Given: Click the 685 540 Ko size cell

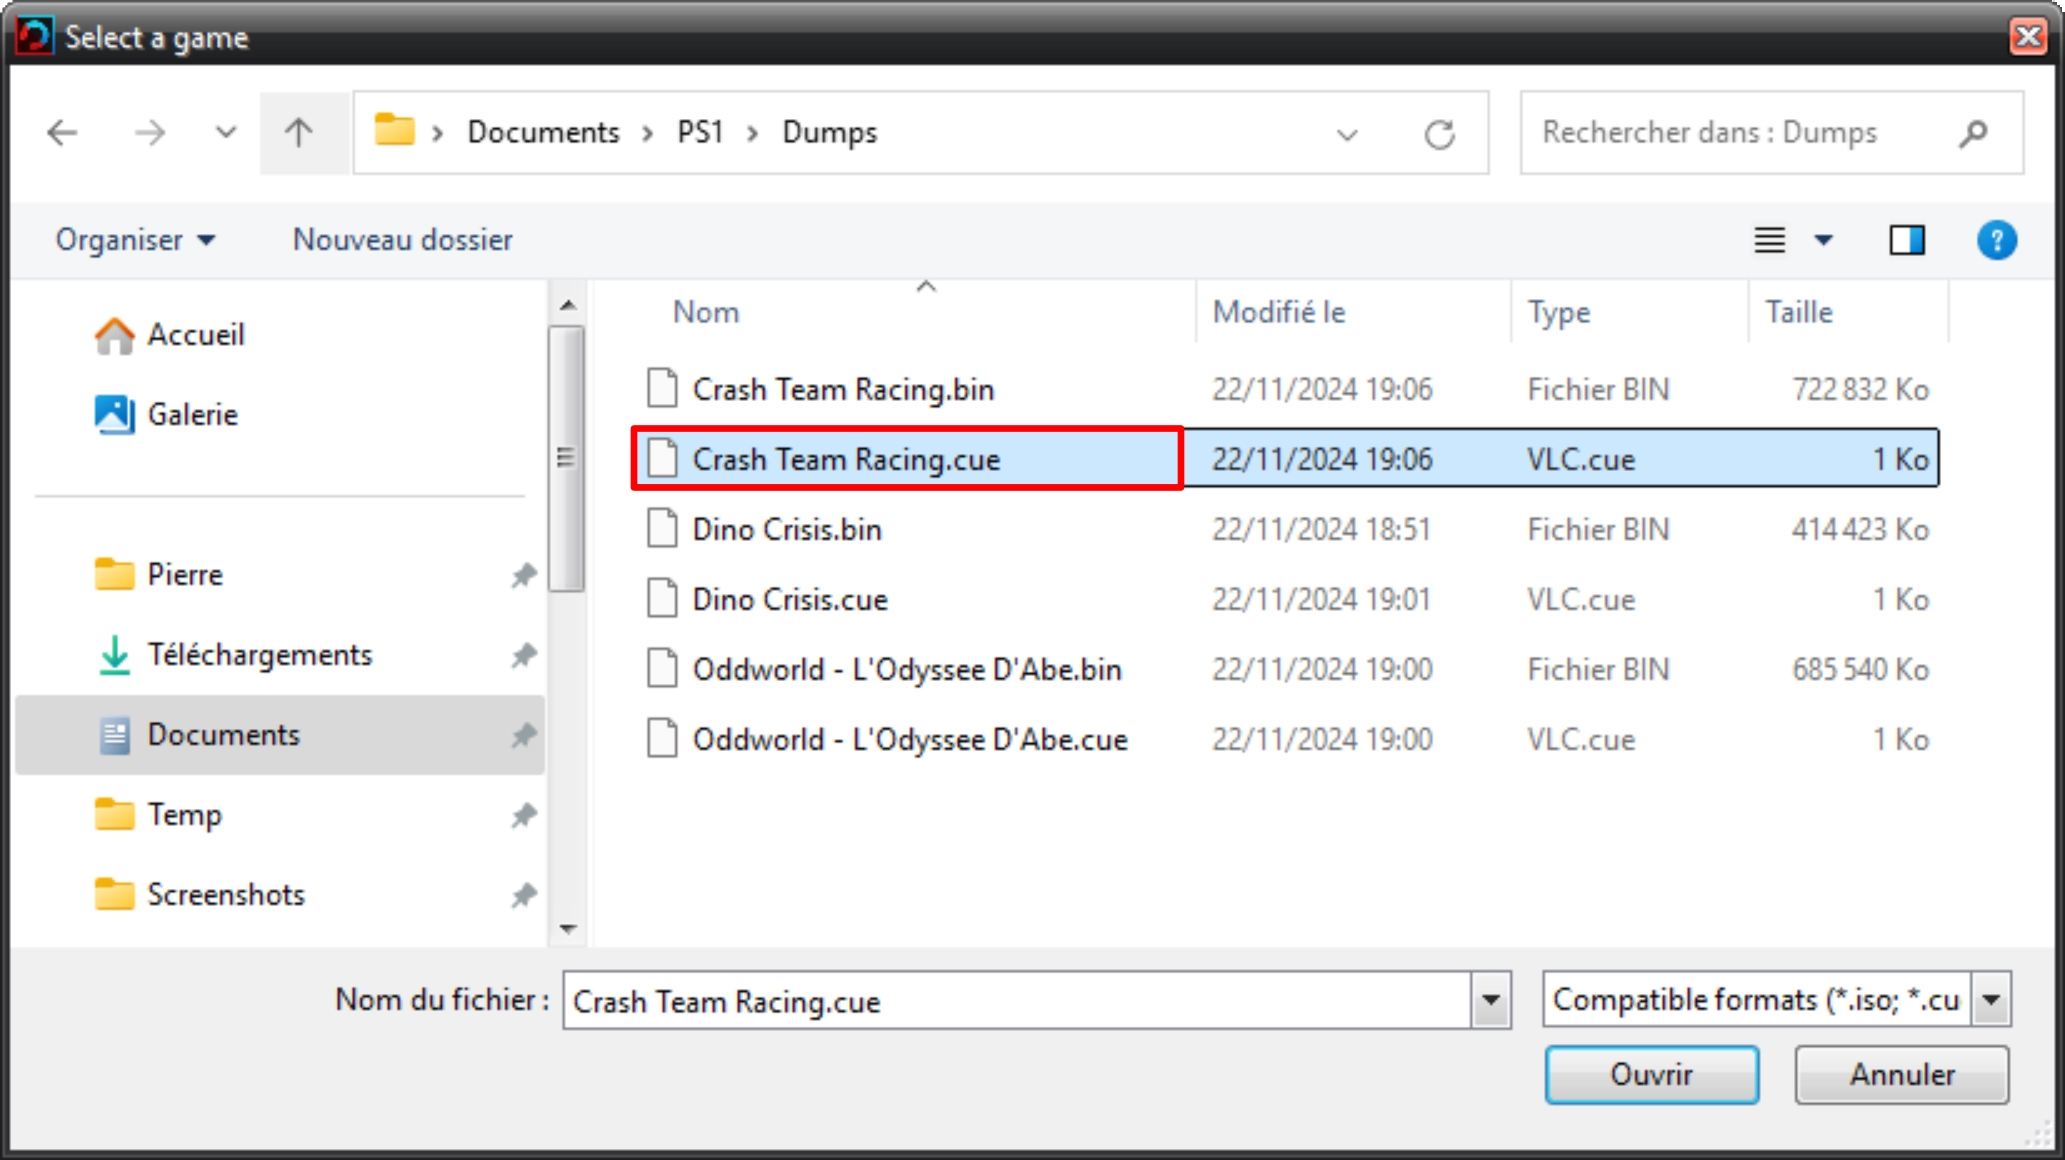Looking at the screenshot, I should [x=1860, y=669].
